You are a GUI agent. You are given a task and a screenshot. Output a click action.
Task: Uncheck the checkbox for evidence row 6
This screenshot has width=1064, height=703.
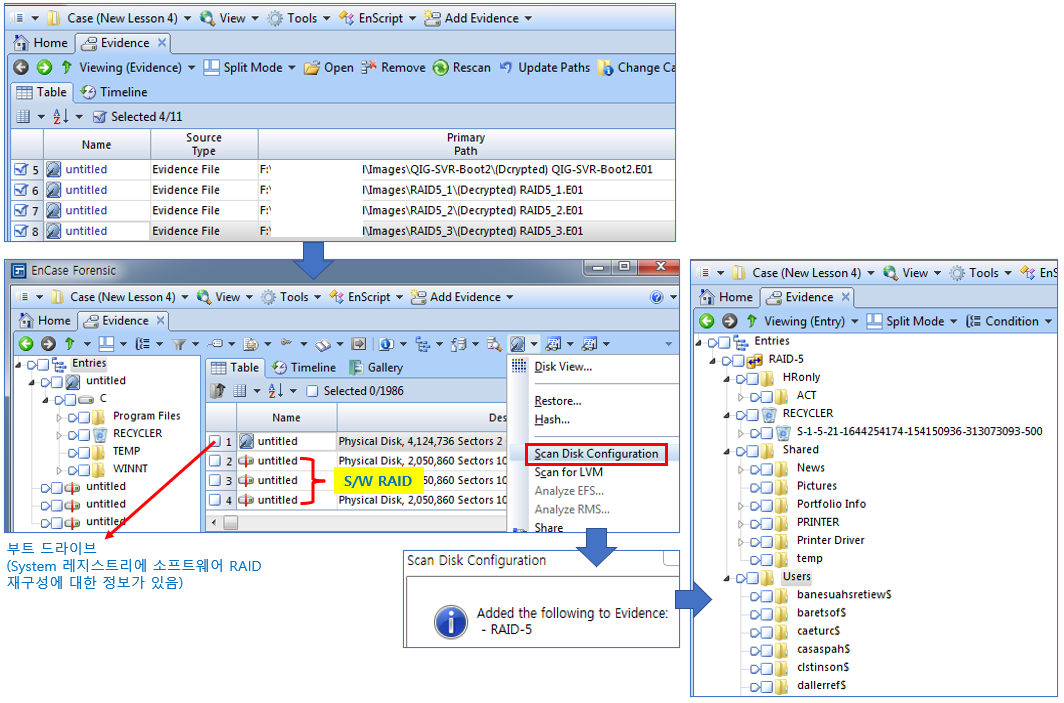pyautogui.click(x=21, y=190)
